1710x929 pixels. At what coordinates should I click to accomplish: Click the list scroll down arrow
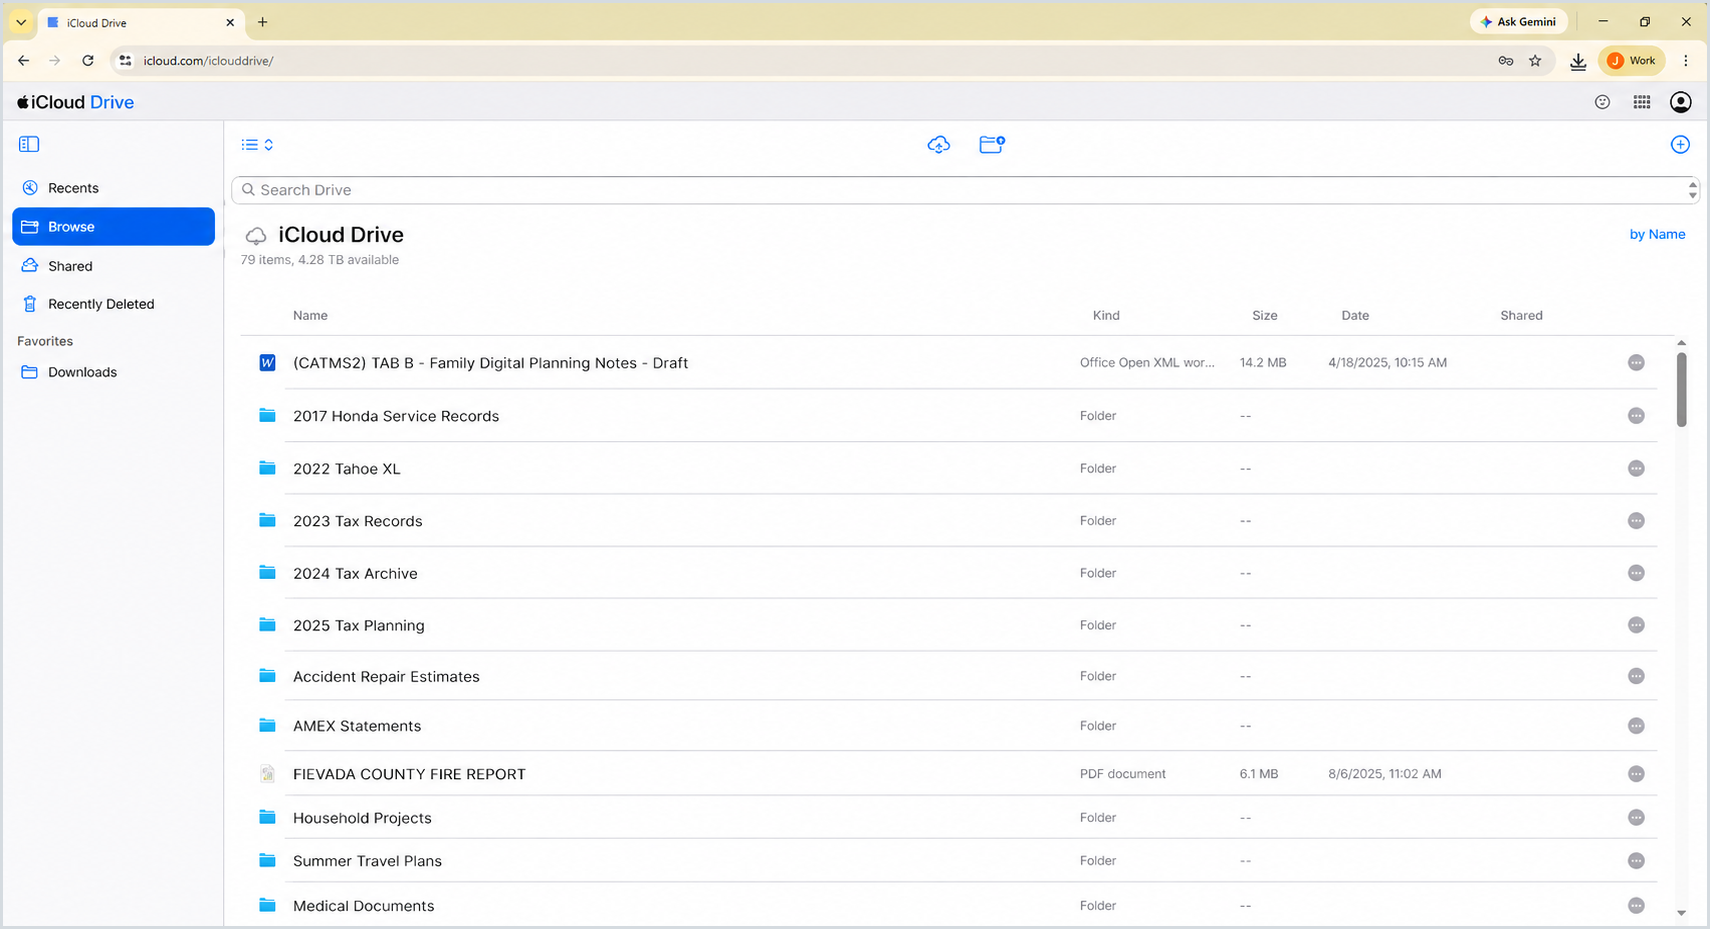coord(1681,913)
